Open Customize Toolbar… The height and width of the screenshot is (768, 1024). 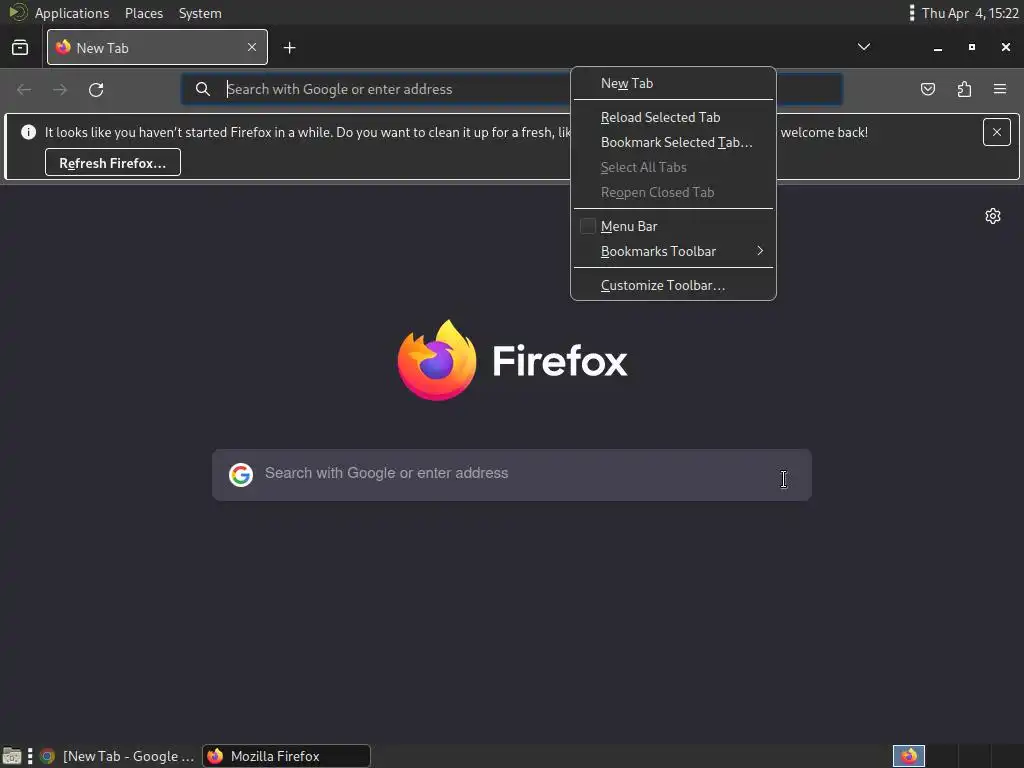(x=673, y=285)
